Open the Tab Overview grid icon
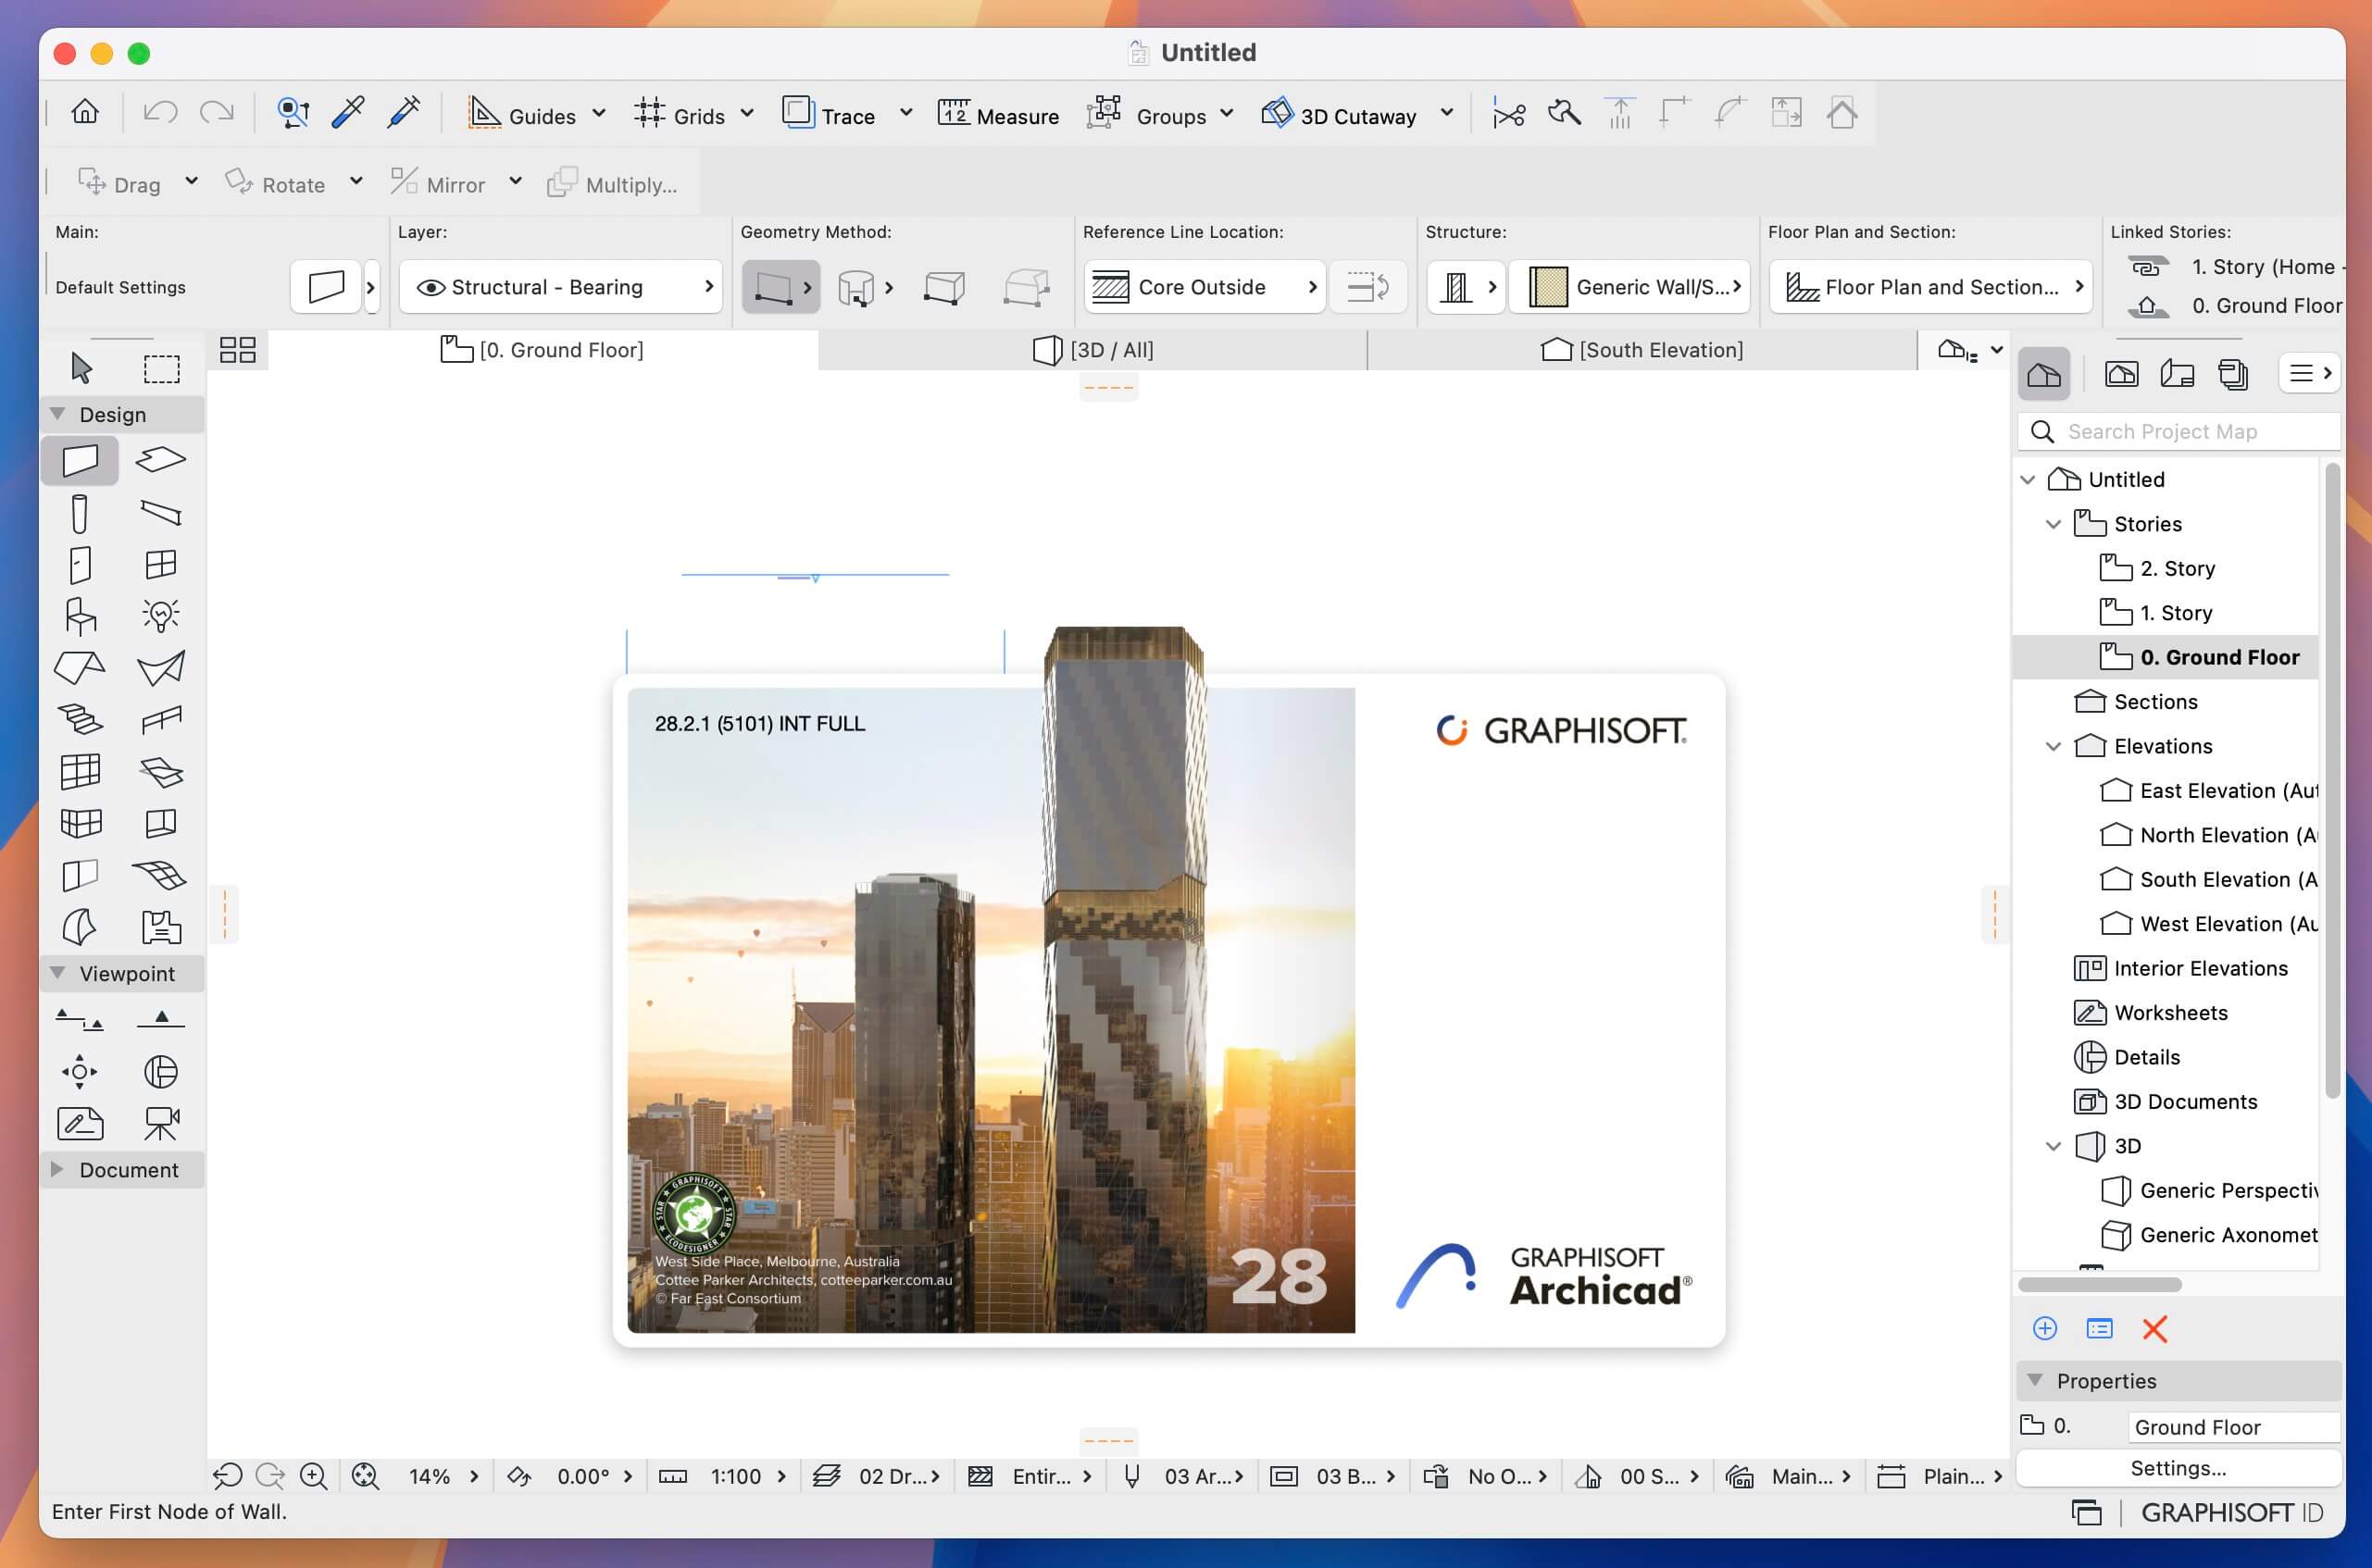This screenshot has height=1568, width=2372. point(238,350)
